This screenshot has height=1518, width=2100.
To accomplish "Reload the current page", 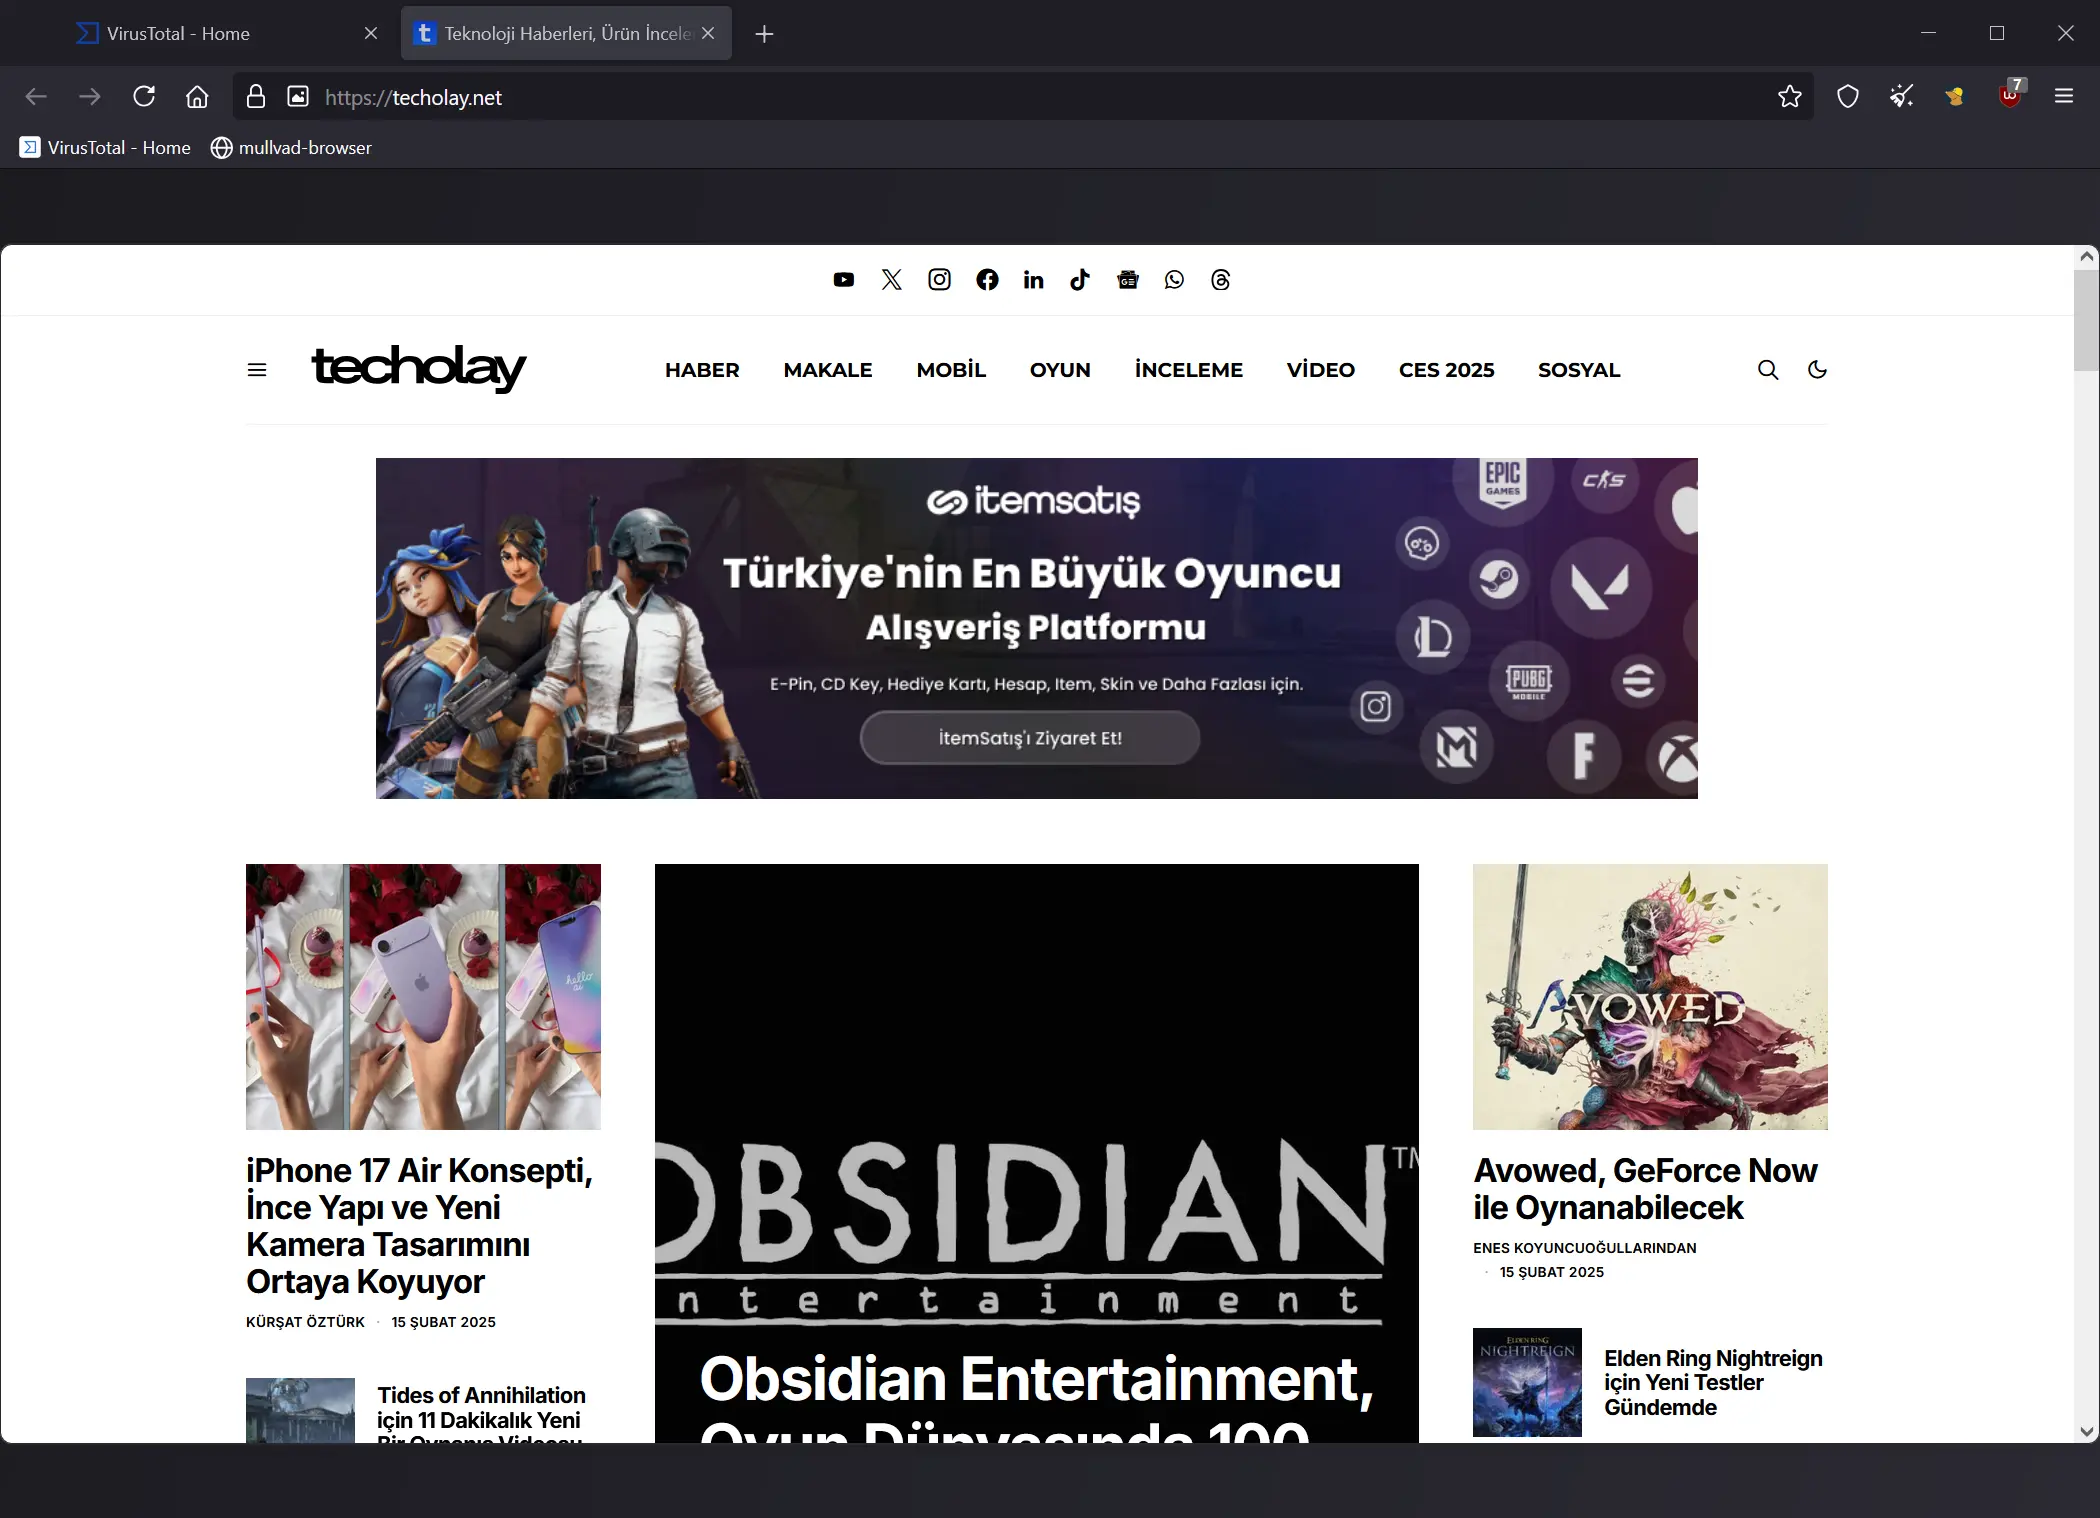I will (x=144, y=97).
